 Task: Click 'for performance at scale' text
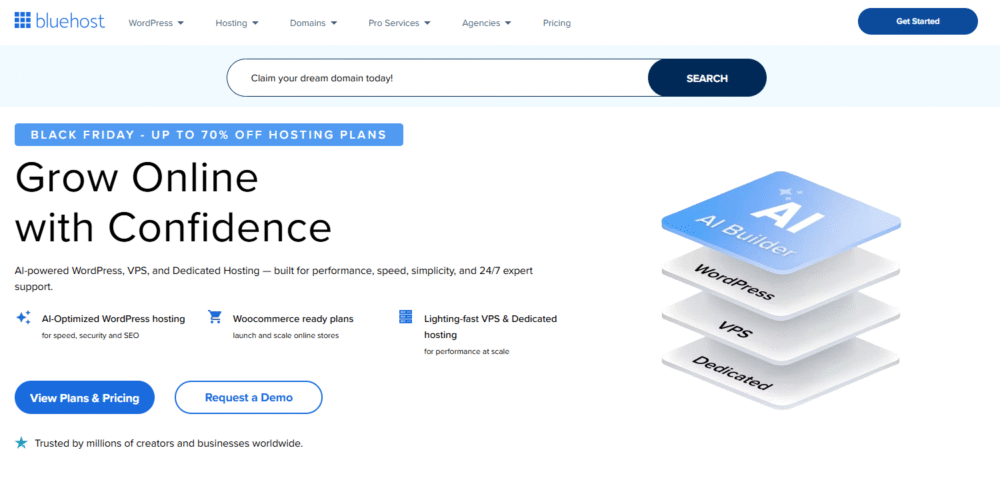coord(467,351)
